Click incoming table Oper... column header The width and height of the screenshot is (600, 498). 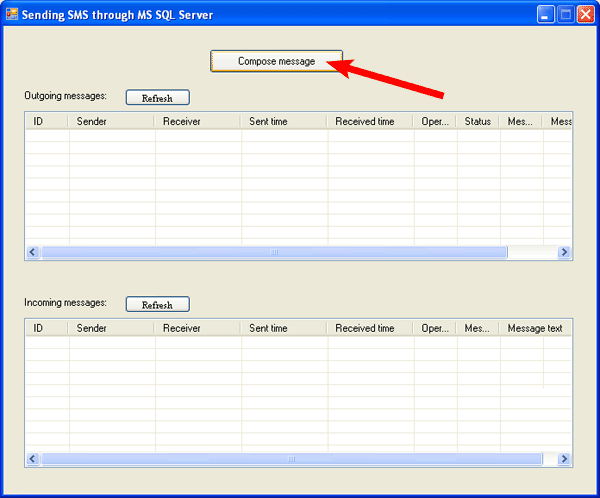pyautogui.click(x=434, y=328)
